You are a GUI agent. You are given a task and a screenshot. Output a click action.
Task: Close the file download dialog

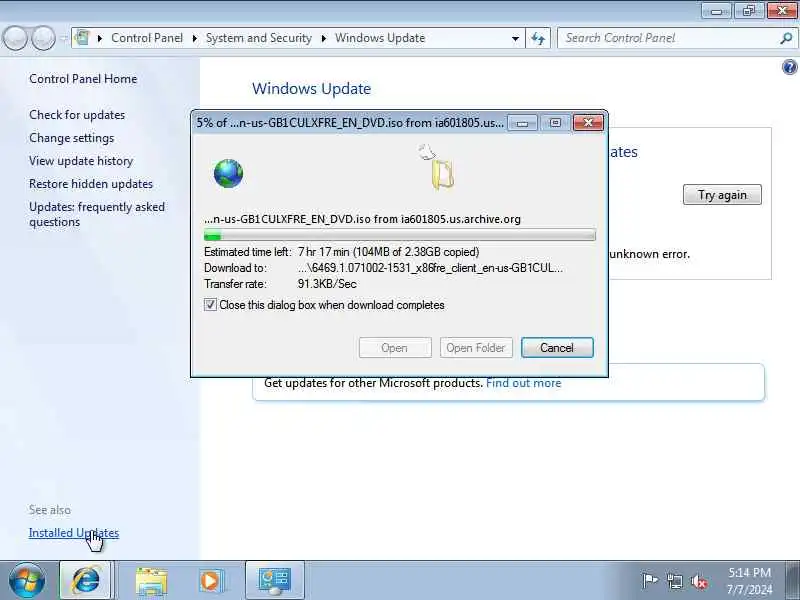point(588,123)
